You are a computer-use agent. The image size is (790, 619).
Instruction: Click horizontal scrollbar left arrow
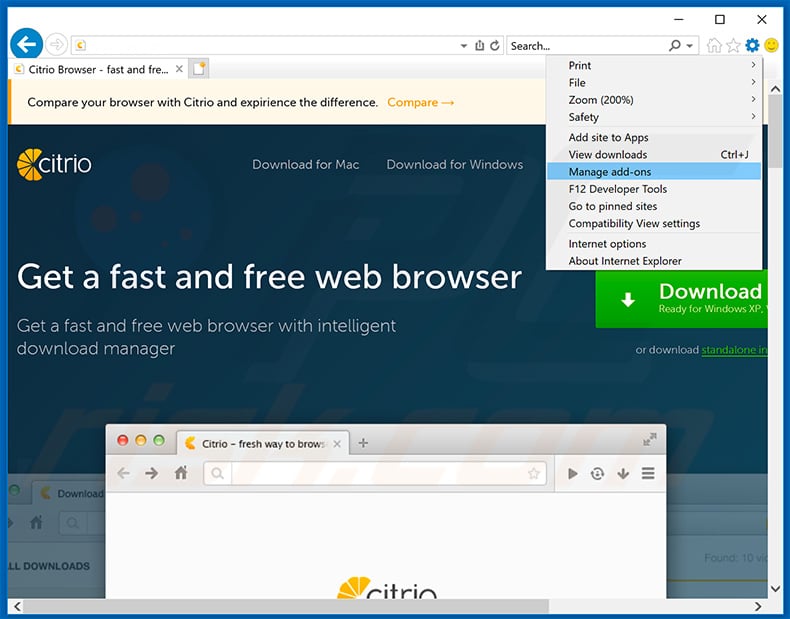(17, 606)
